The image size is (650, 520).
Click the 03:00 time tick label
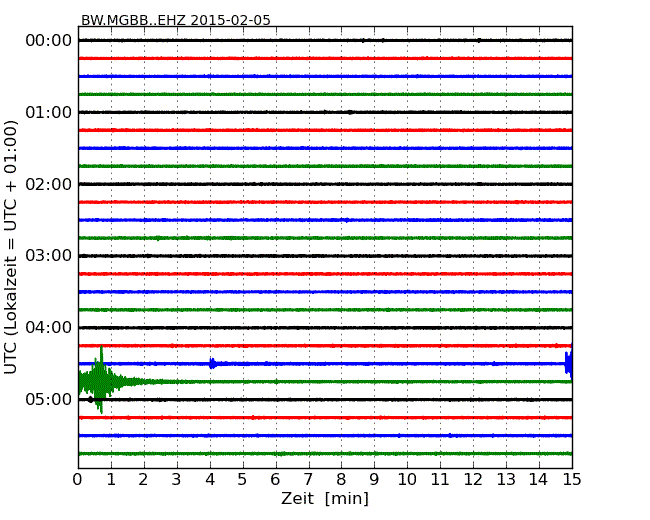click(x=49, y=255)
